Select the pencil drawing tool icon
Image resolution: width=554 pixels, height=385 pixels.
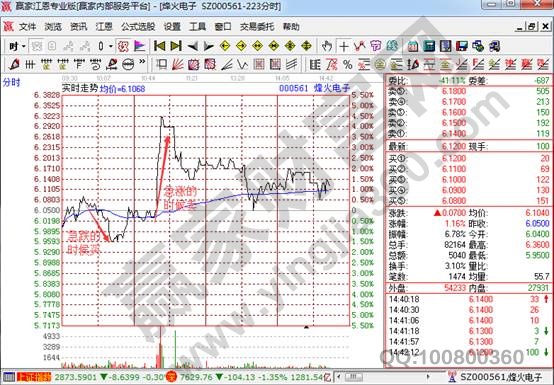click(x=14, y=65)
